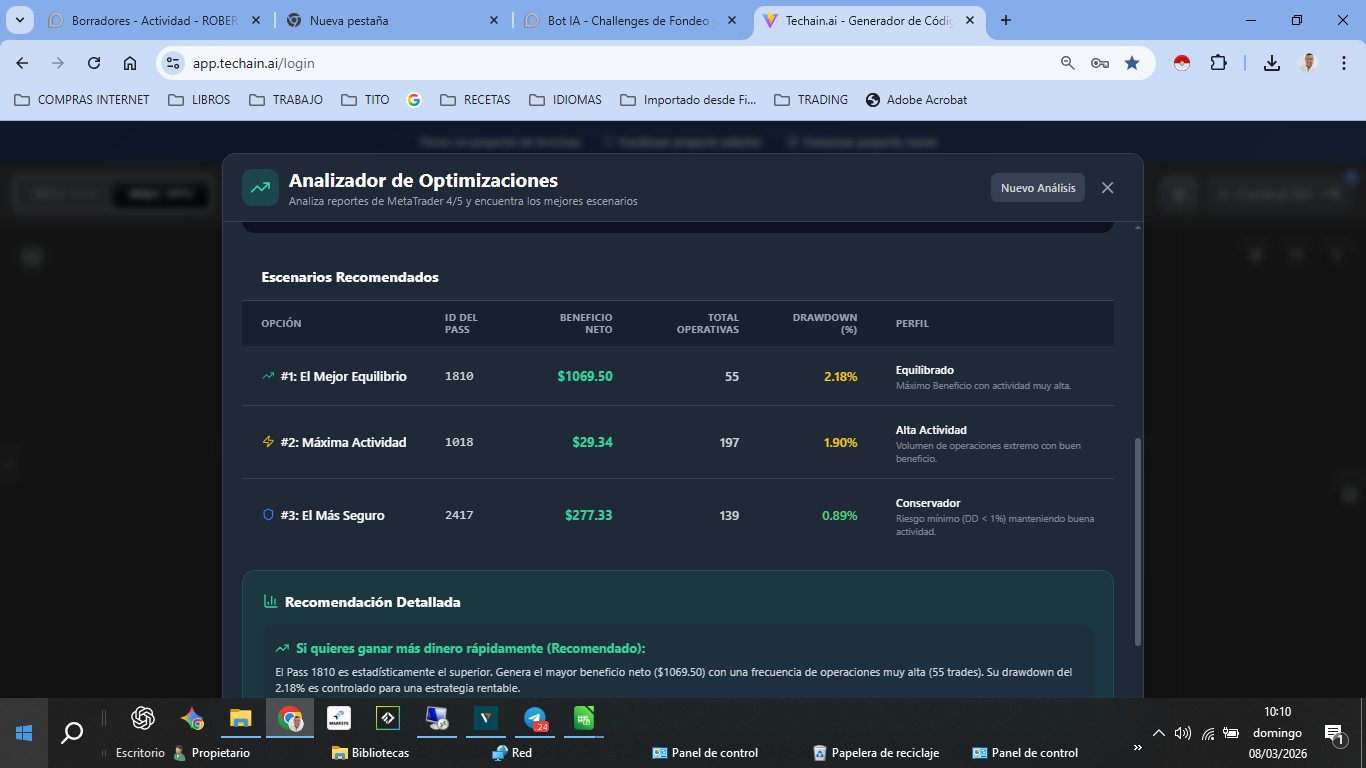The width and height of the screenshot is (1366, 768).
Task: Open the password manager key icon
Action: pyautogui.click(x=1100, y=63)
